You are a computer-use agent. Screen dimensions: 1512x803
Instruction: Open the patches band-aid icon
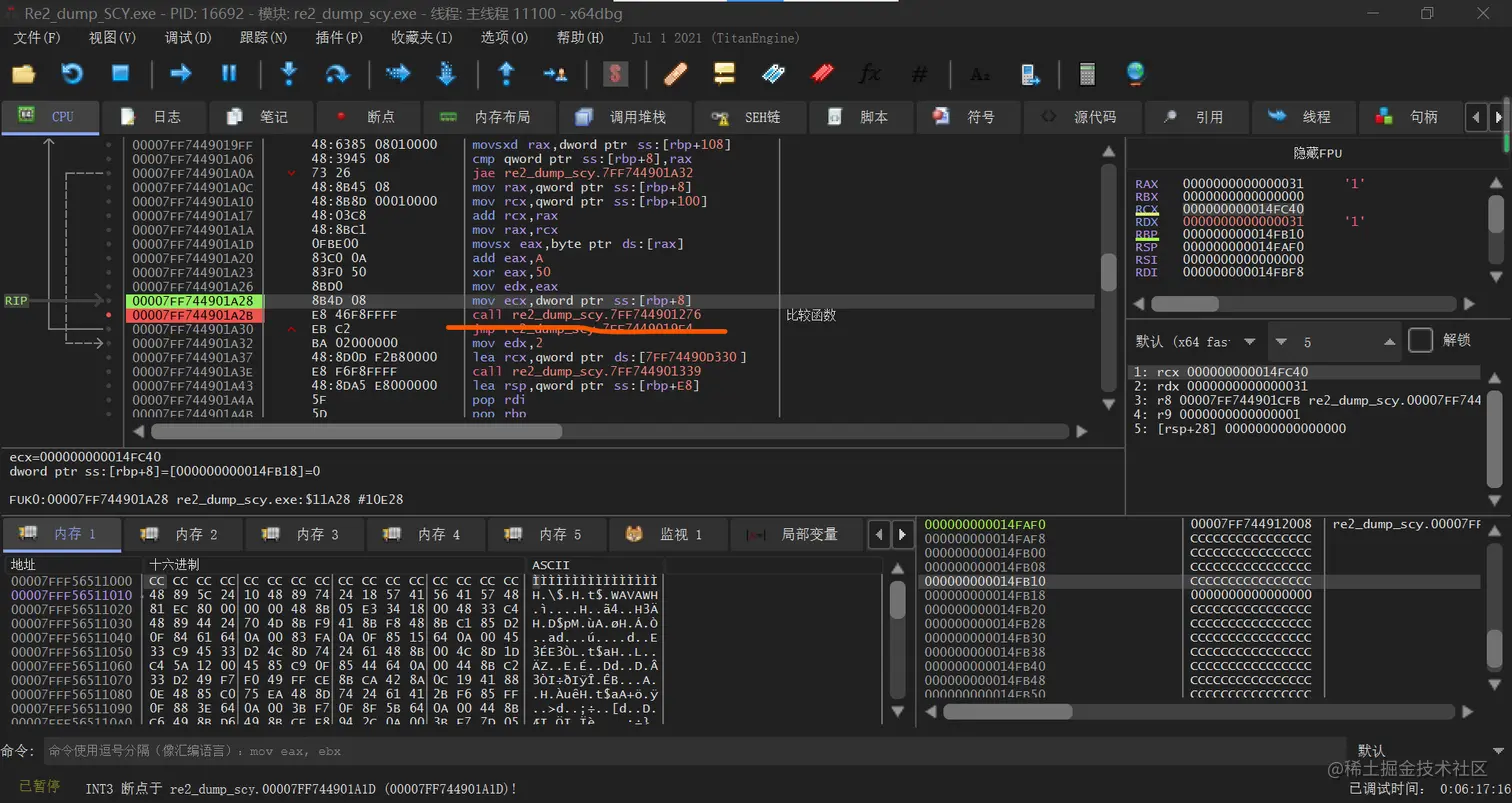[676, 73]
